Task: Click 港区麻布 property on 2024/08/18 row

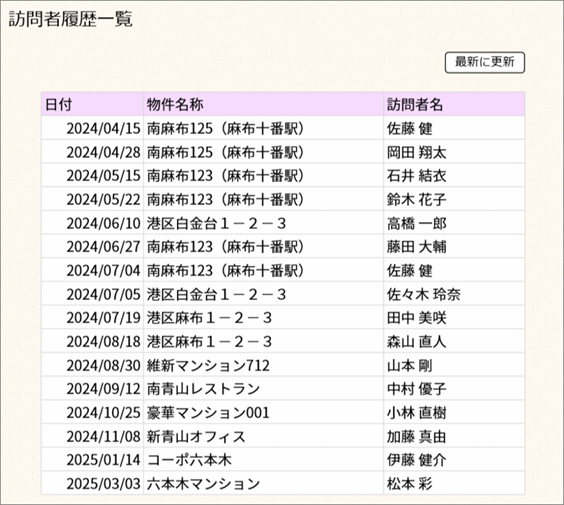Action: [209, 342]
